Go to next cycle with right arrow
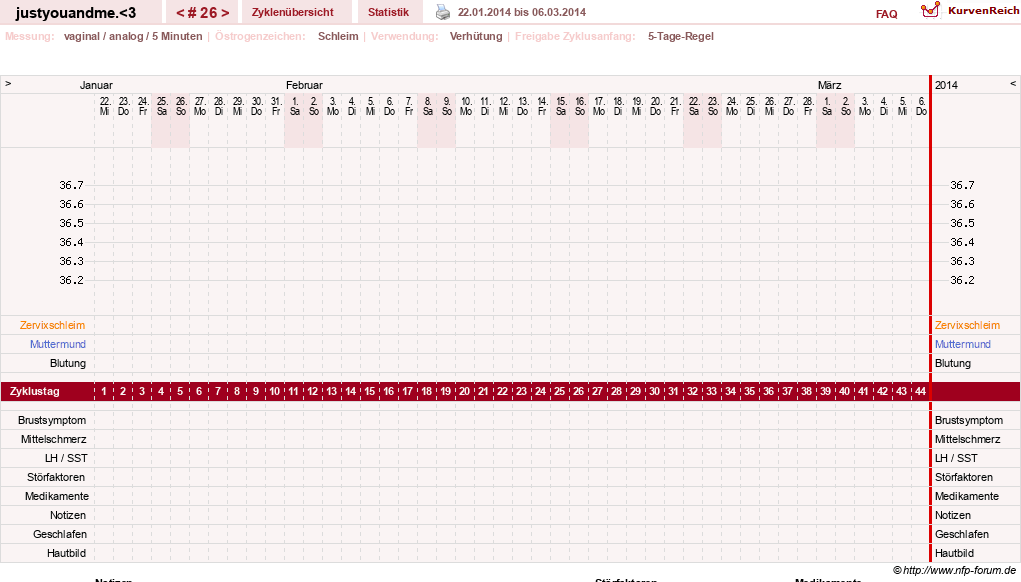Image resolution: width=1021 pixels, height=582 pixels. pos(225,12)
